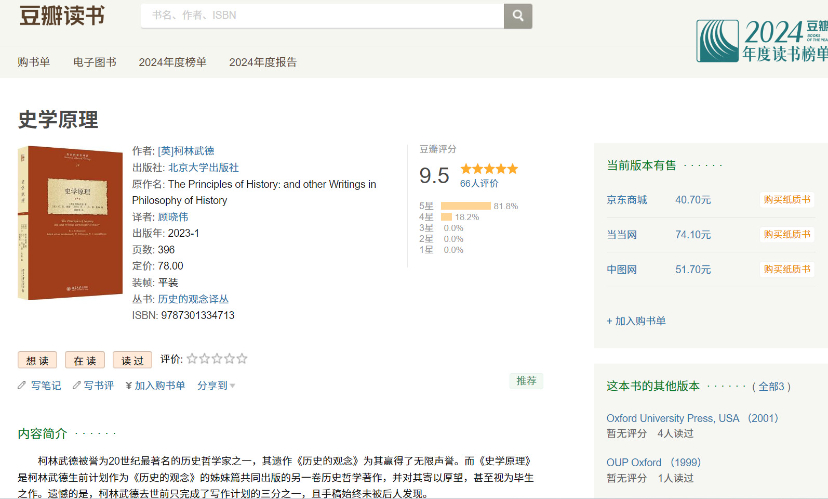This screenshot has height=499, width=828.
Task: Click the 40.70元 price link
Action: click(x=693, y=200)
